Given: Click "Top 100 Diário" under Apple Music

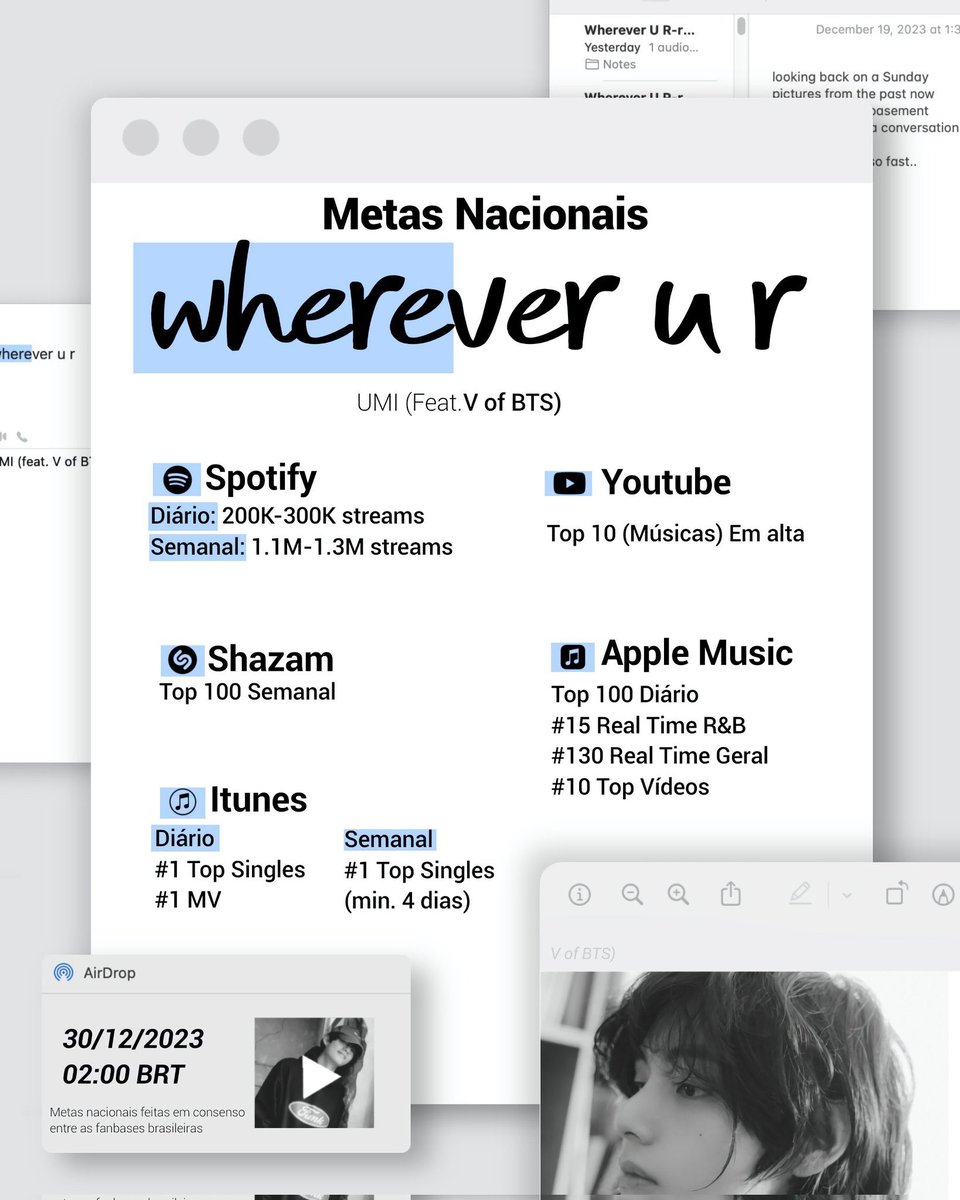Looking at the screenshot, I should [x=625, y=695].
